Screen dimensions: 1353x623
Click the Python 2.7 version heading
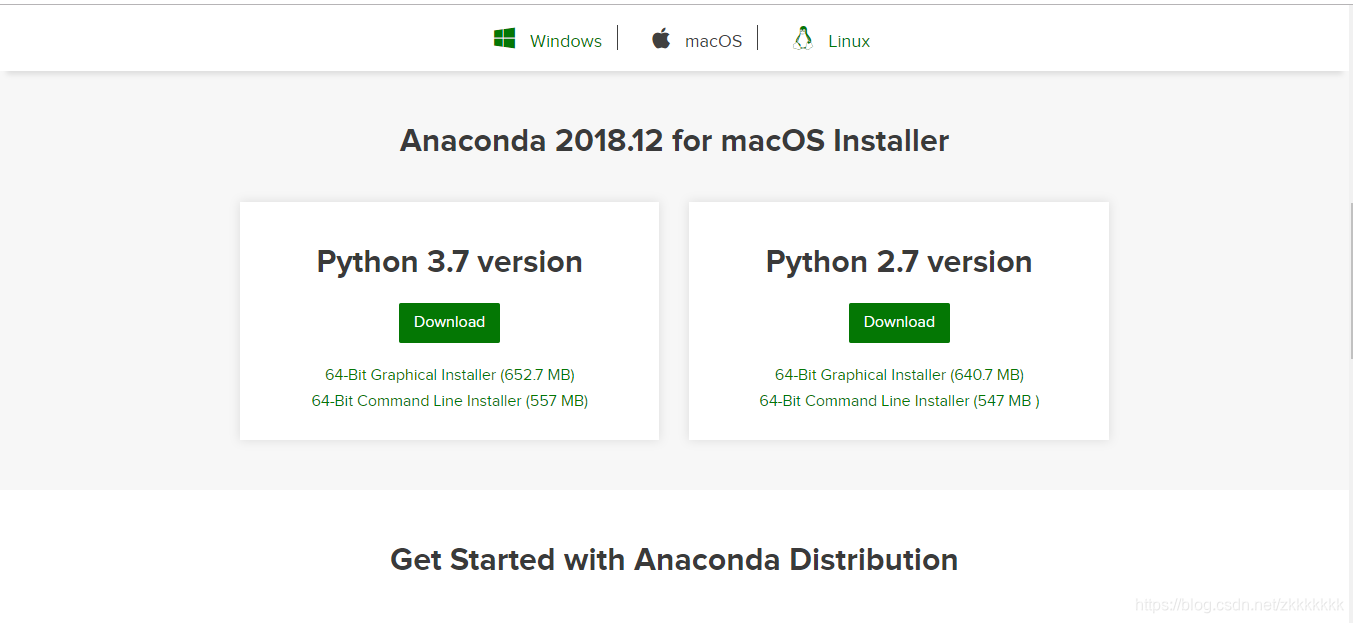coord(899,262)
